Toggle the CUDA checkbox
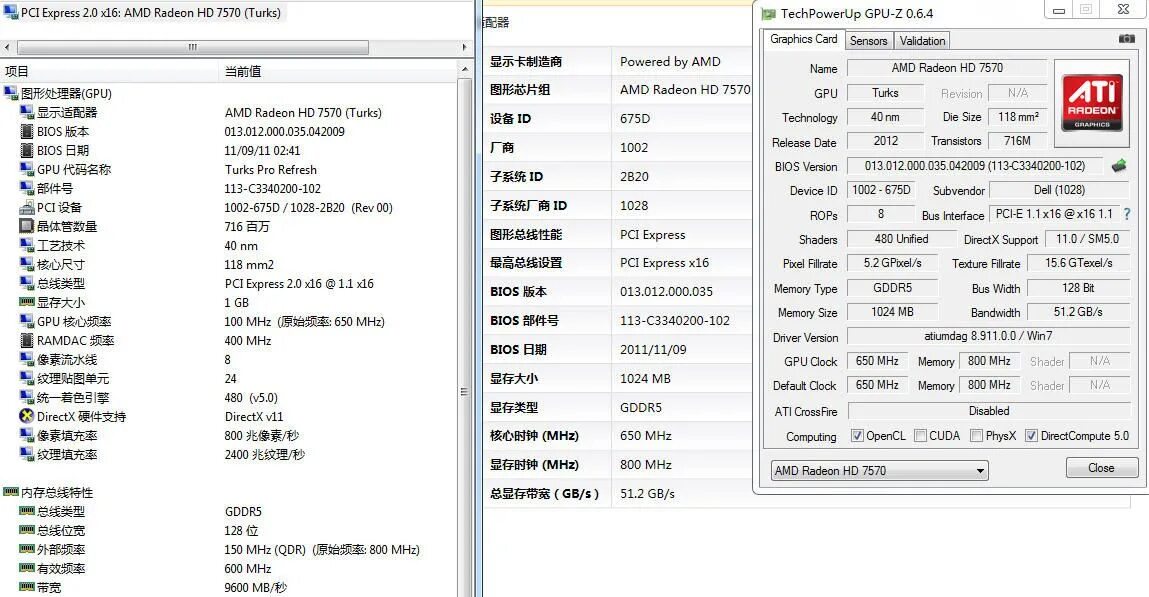 coord(920,436)
